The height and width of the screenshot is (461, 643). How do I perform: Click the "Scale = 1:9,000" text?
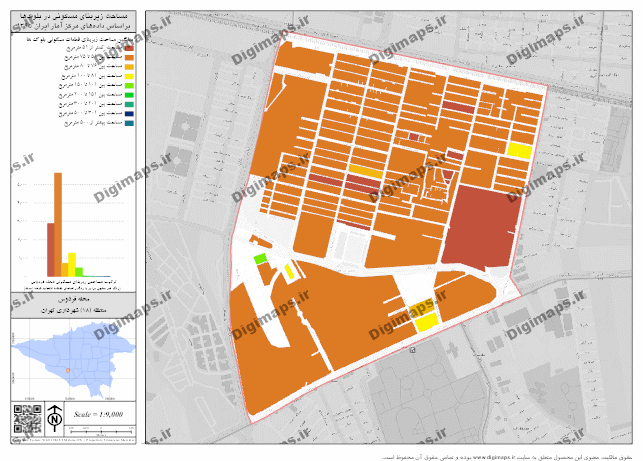tap(98, 414)
